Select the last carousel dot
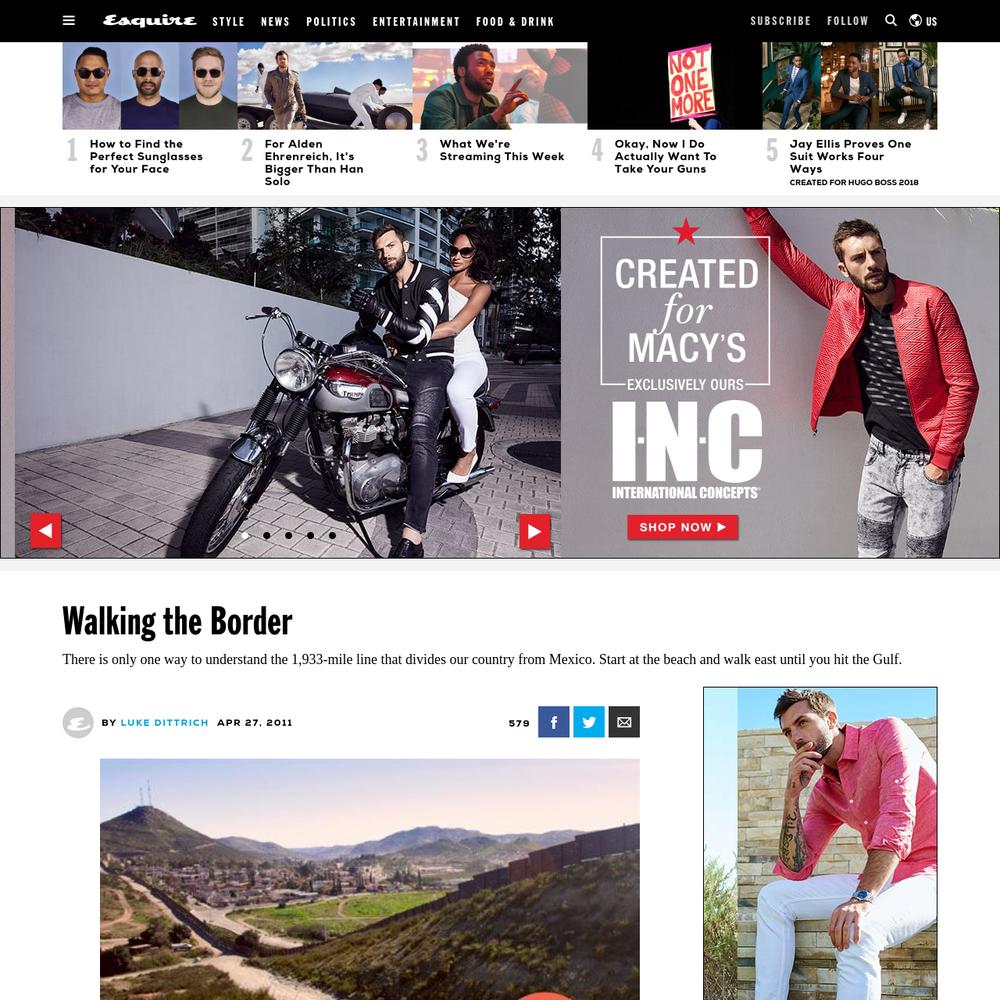The width and height of the screenshot is (1000, 1000). 332,536
